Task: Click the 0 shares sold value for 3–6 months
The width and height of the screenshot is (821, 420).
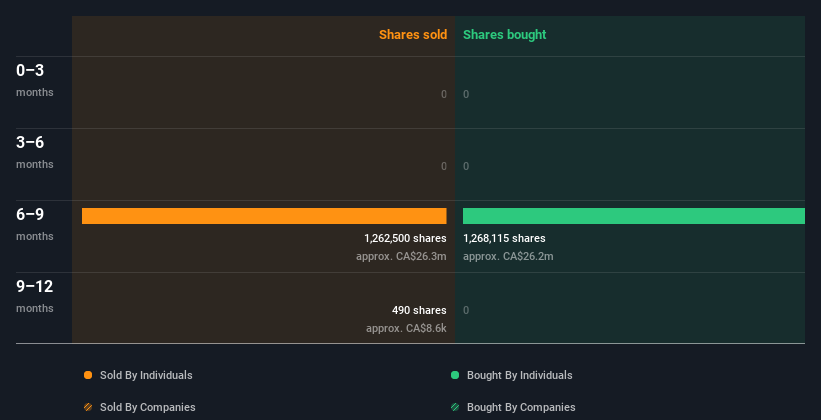Action: click(444, 167)
